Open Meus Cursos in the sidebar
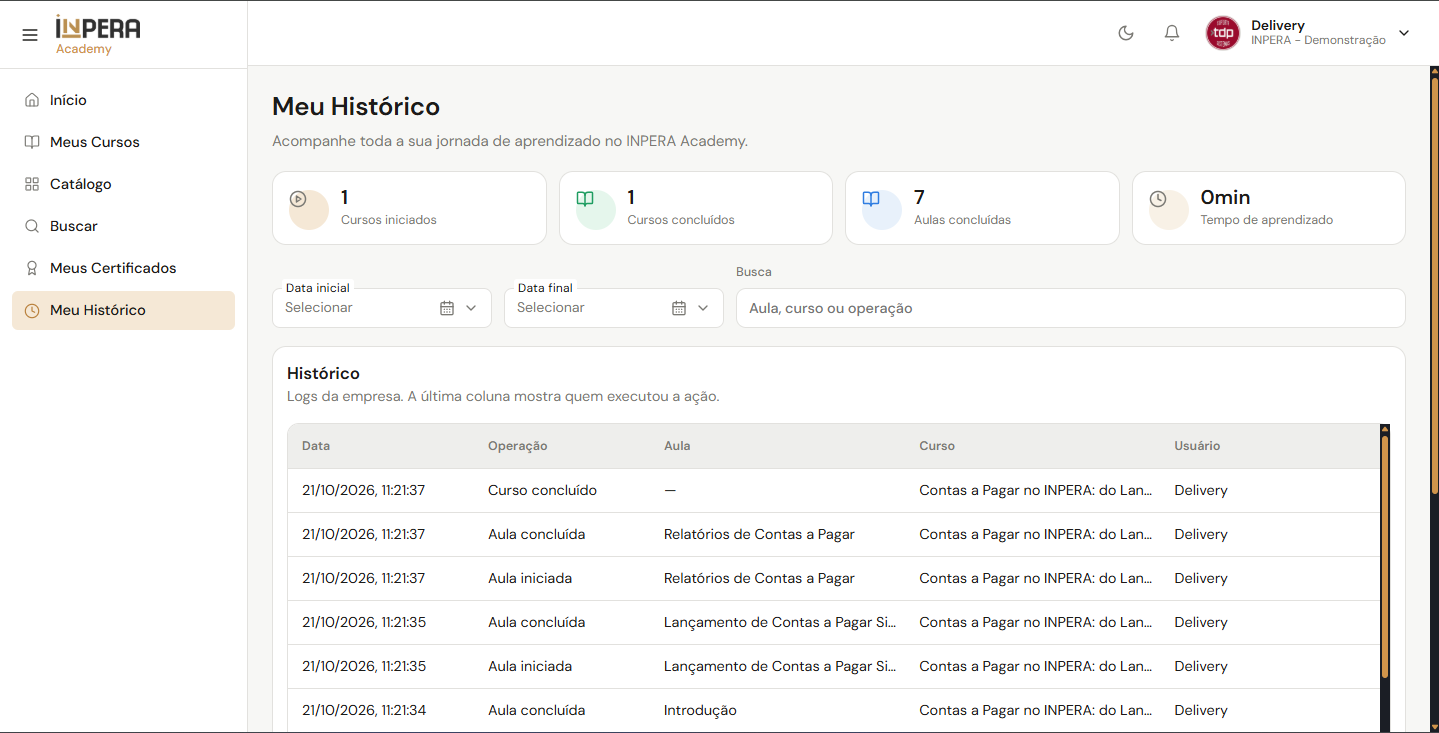 [123, 142]
